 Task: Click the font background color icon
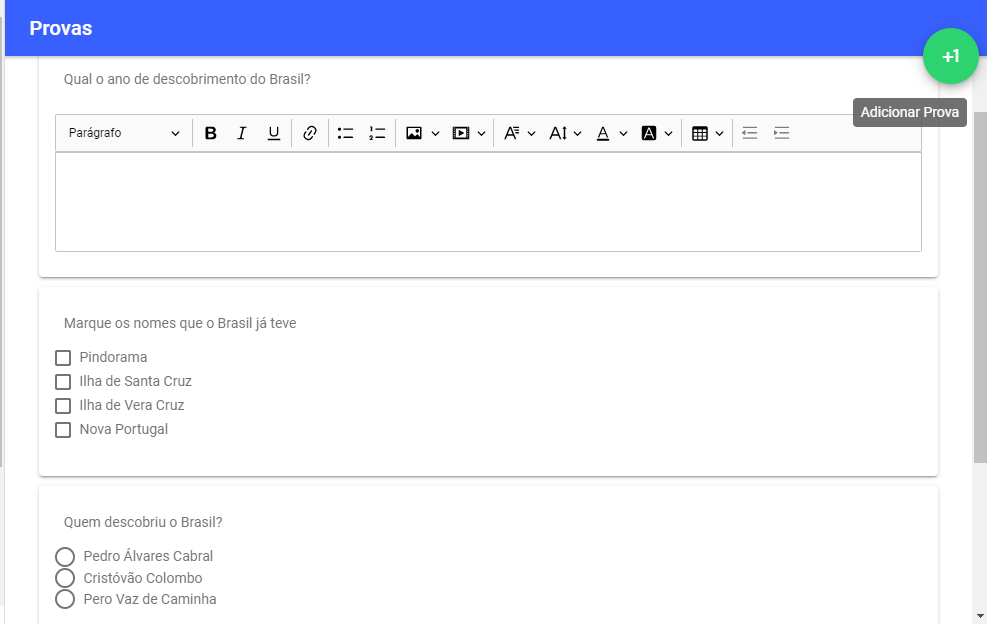point(649,133)
